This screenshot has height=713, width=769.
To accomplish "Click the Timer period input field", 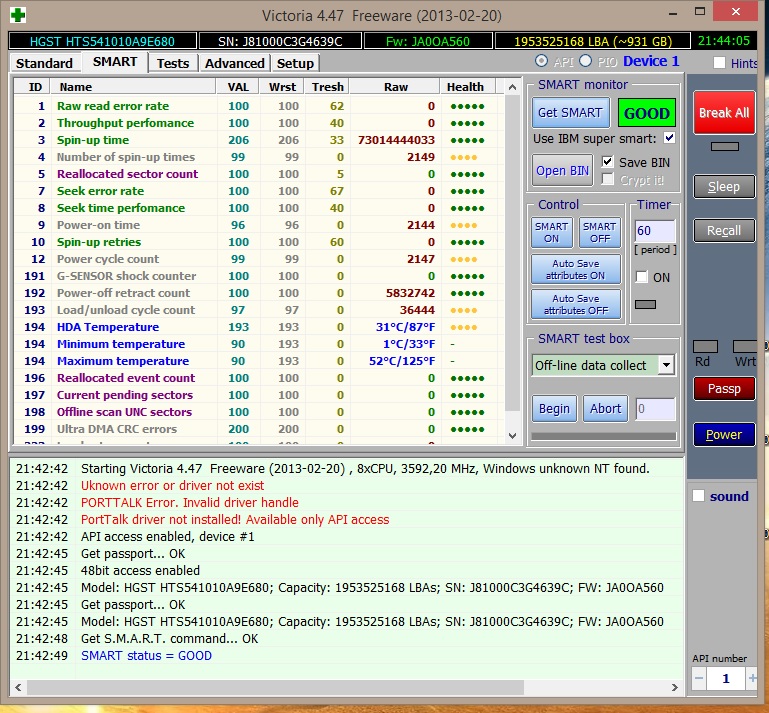I will [x=655, y=230].
